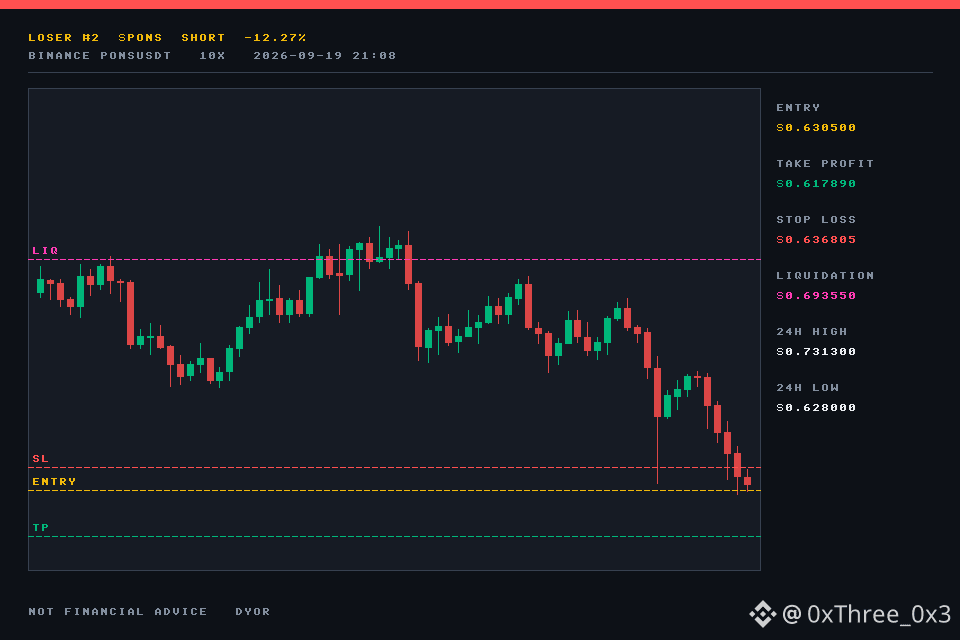The width and height of the screenshot is (960, 640).
Task: Click the stop loss value $0.636805
Action: pos(816,239)
